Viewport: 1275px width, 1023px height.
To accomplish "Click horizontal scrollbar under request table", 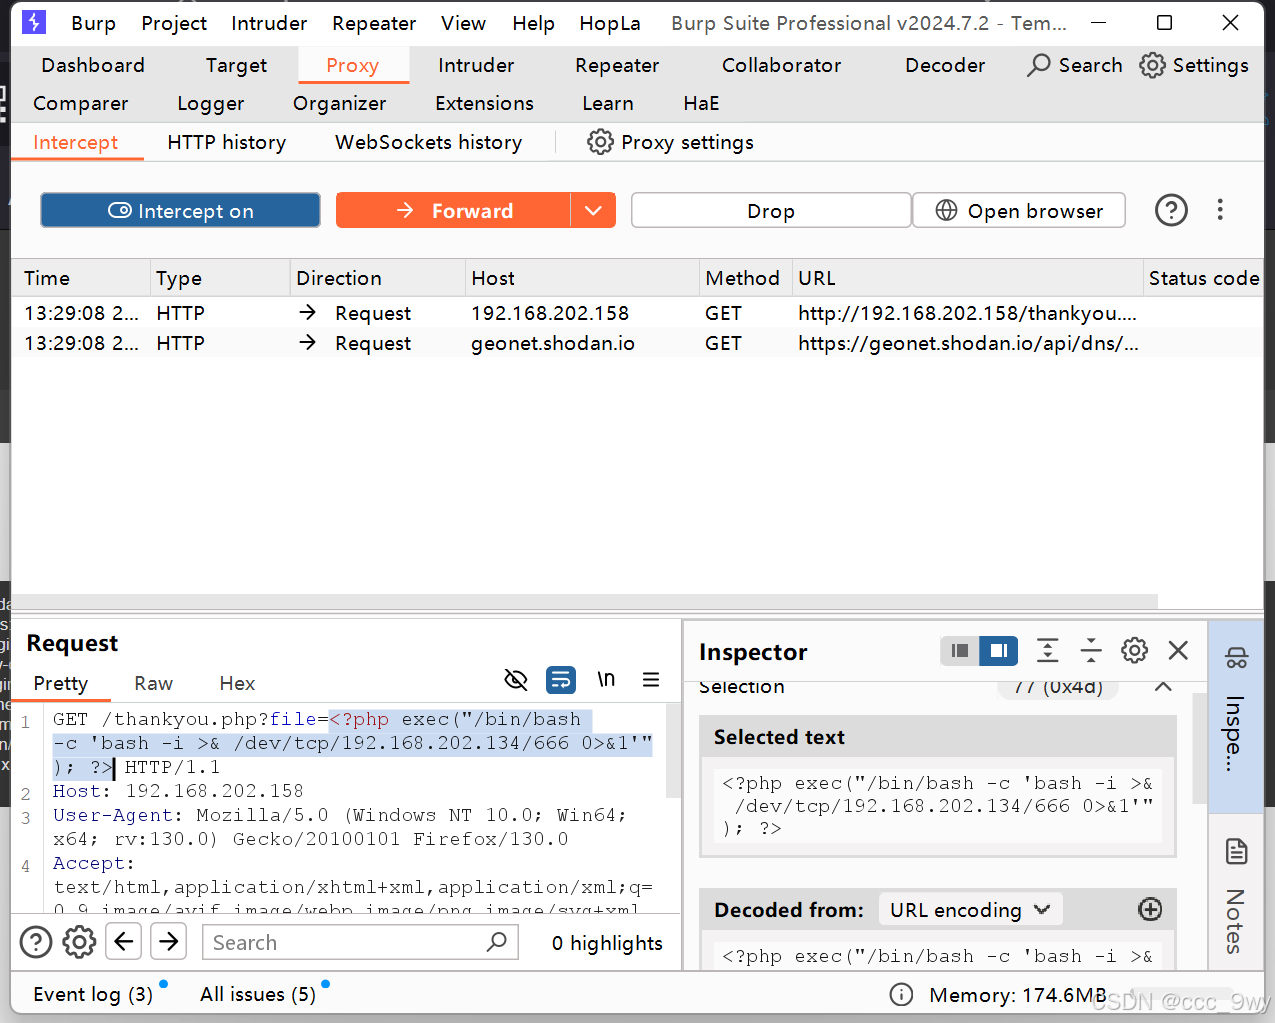I will pos(585,601).
